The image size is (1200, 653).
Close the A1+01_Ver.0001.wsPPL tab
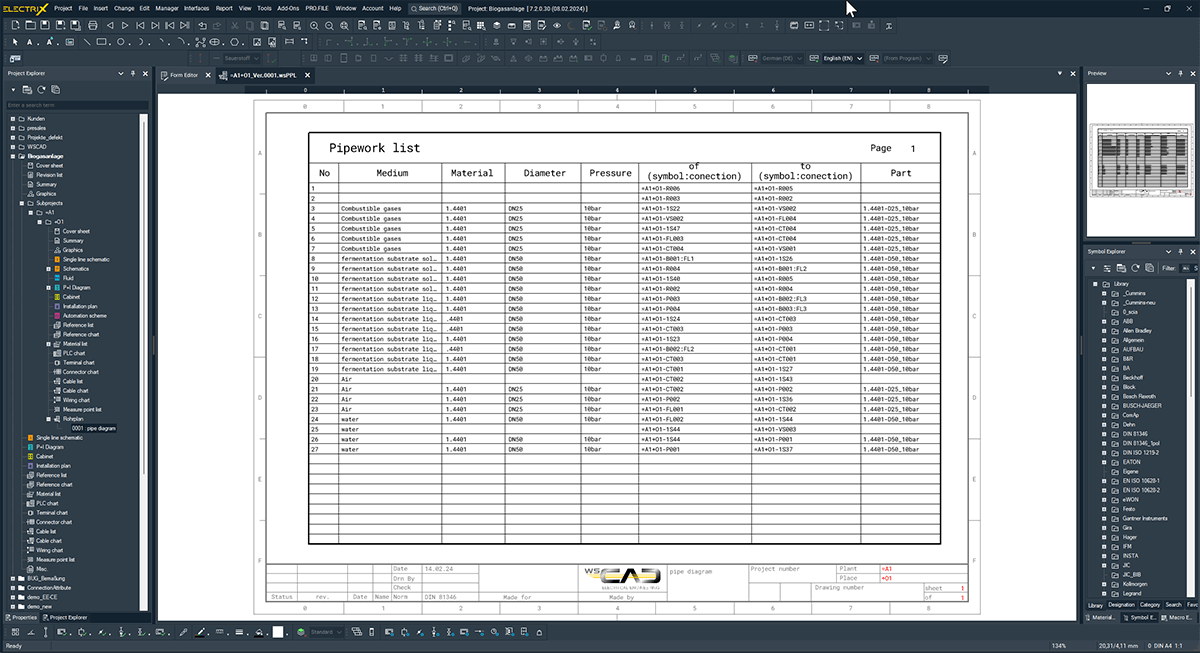(308, 75)
